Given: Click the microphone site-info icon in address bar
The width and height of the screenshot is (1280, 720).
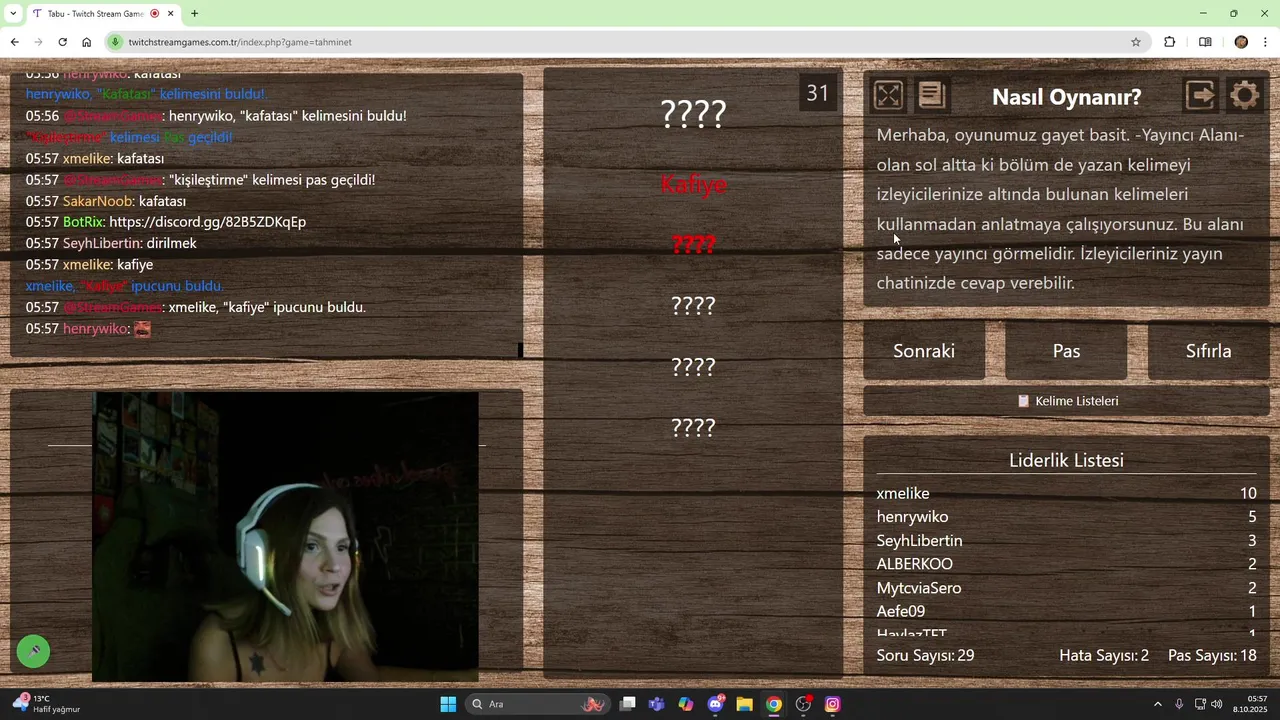Looking at the screenshot, I should 116,42.
